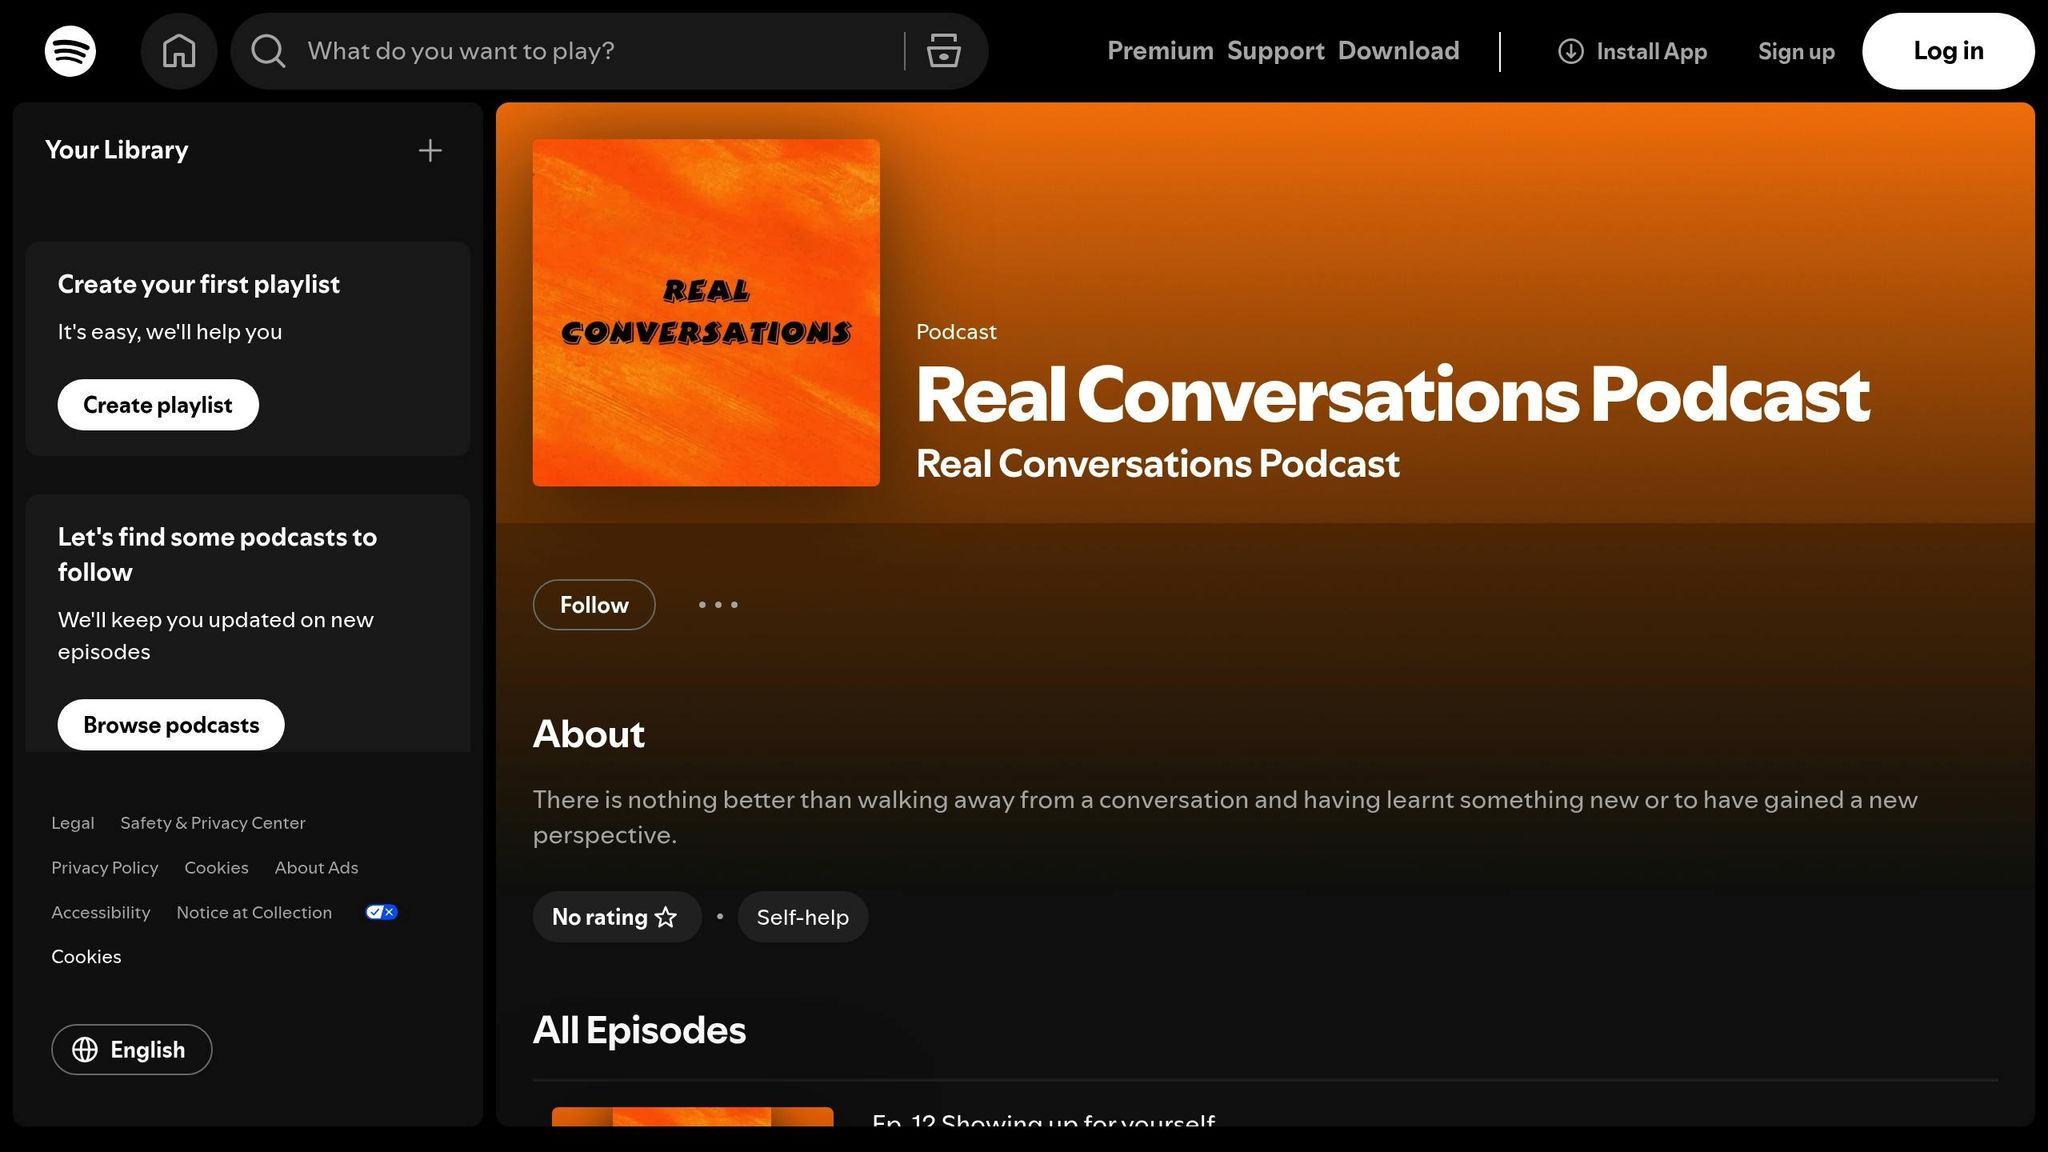Click the globe icon on the English button
The image size is (2048, 1152).
coord(85,1050)
